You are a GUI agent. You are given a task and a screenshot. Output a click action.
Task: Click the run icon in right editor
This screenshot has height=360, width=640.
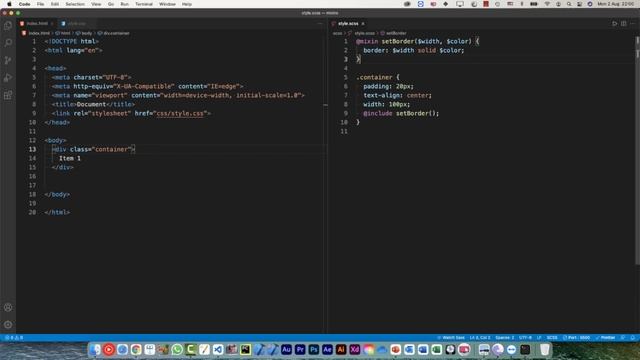(x=614, y=24)
